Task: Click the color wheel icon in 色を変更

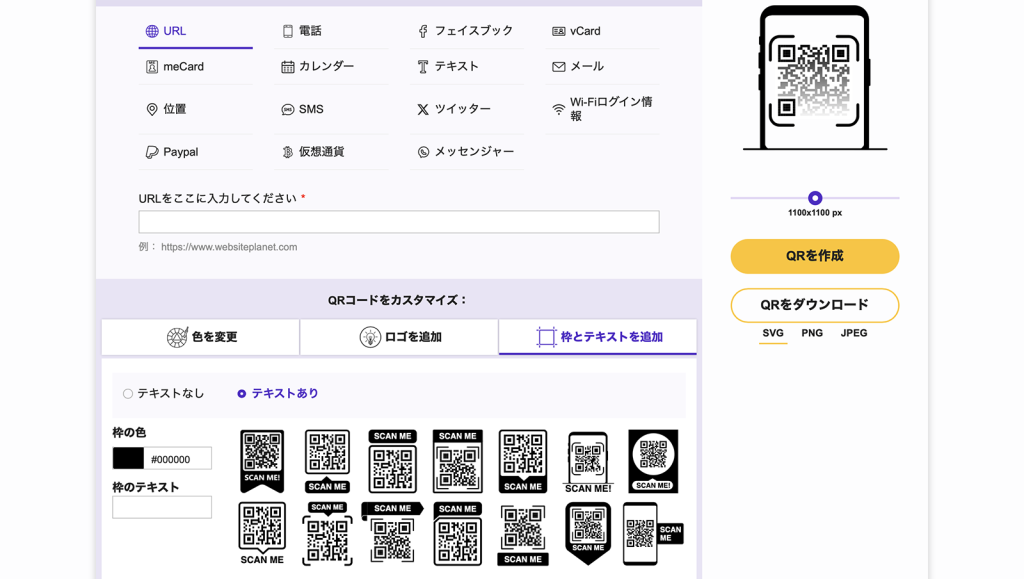Action: click(x=177, y=337)
